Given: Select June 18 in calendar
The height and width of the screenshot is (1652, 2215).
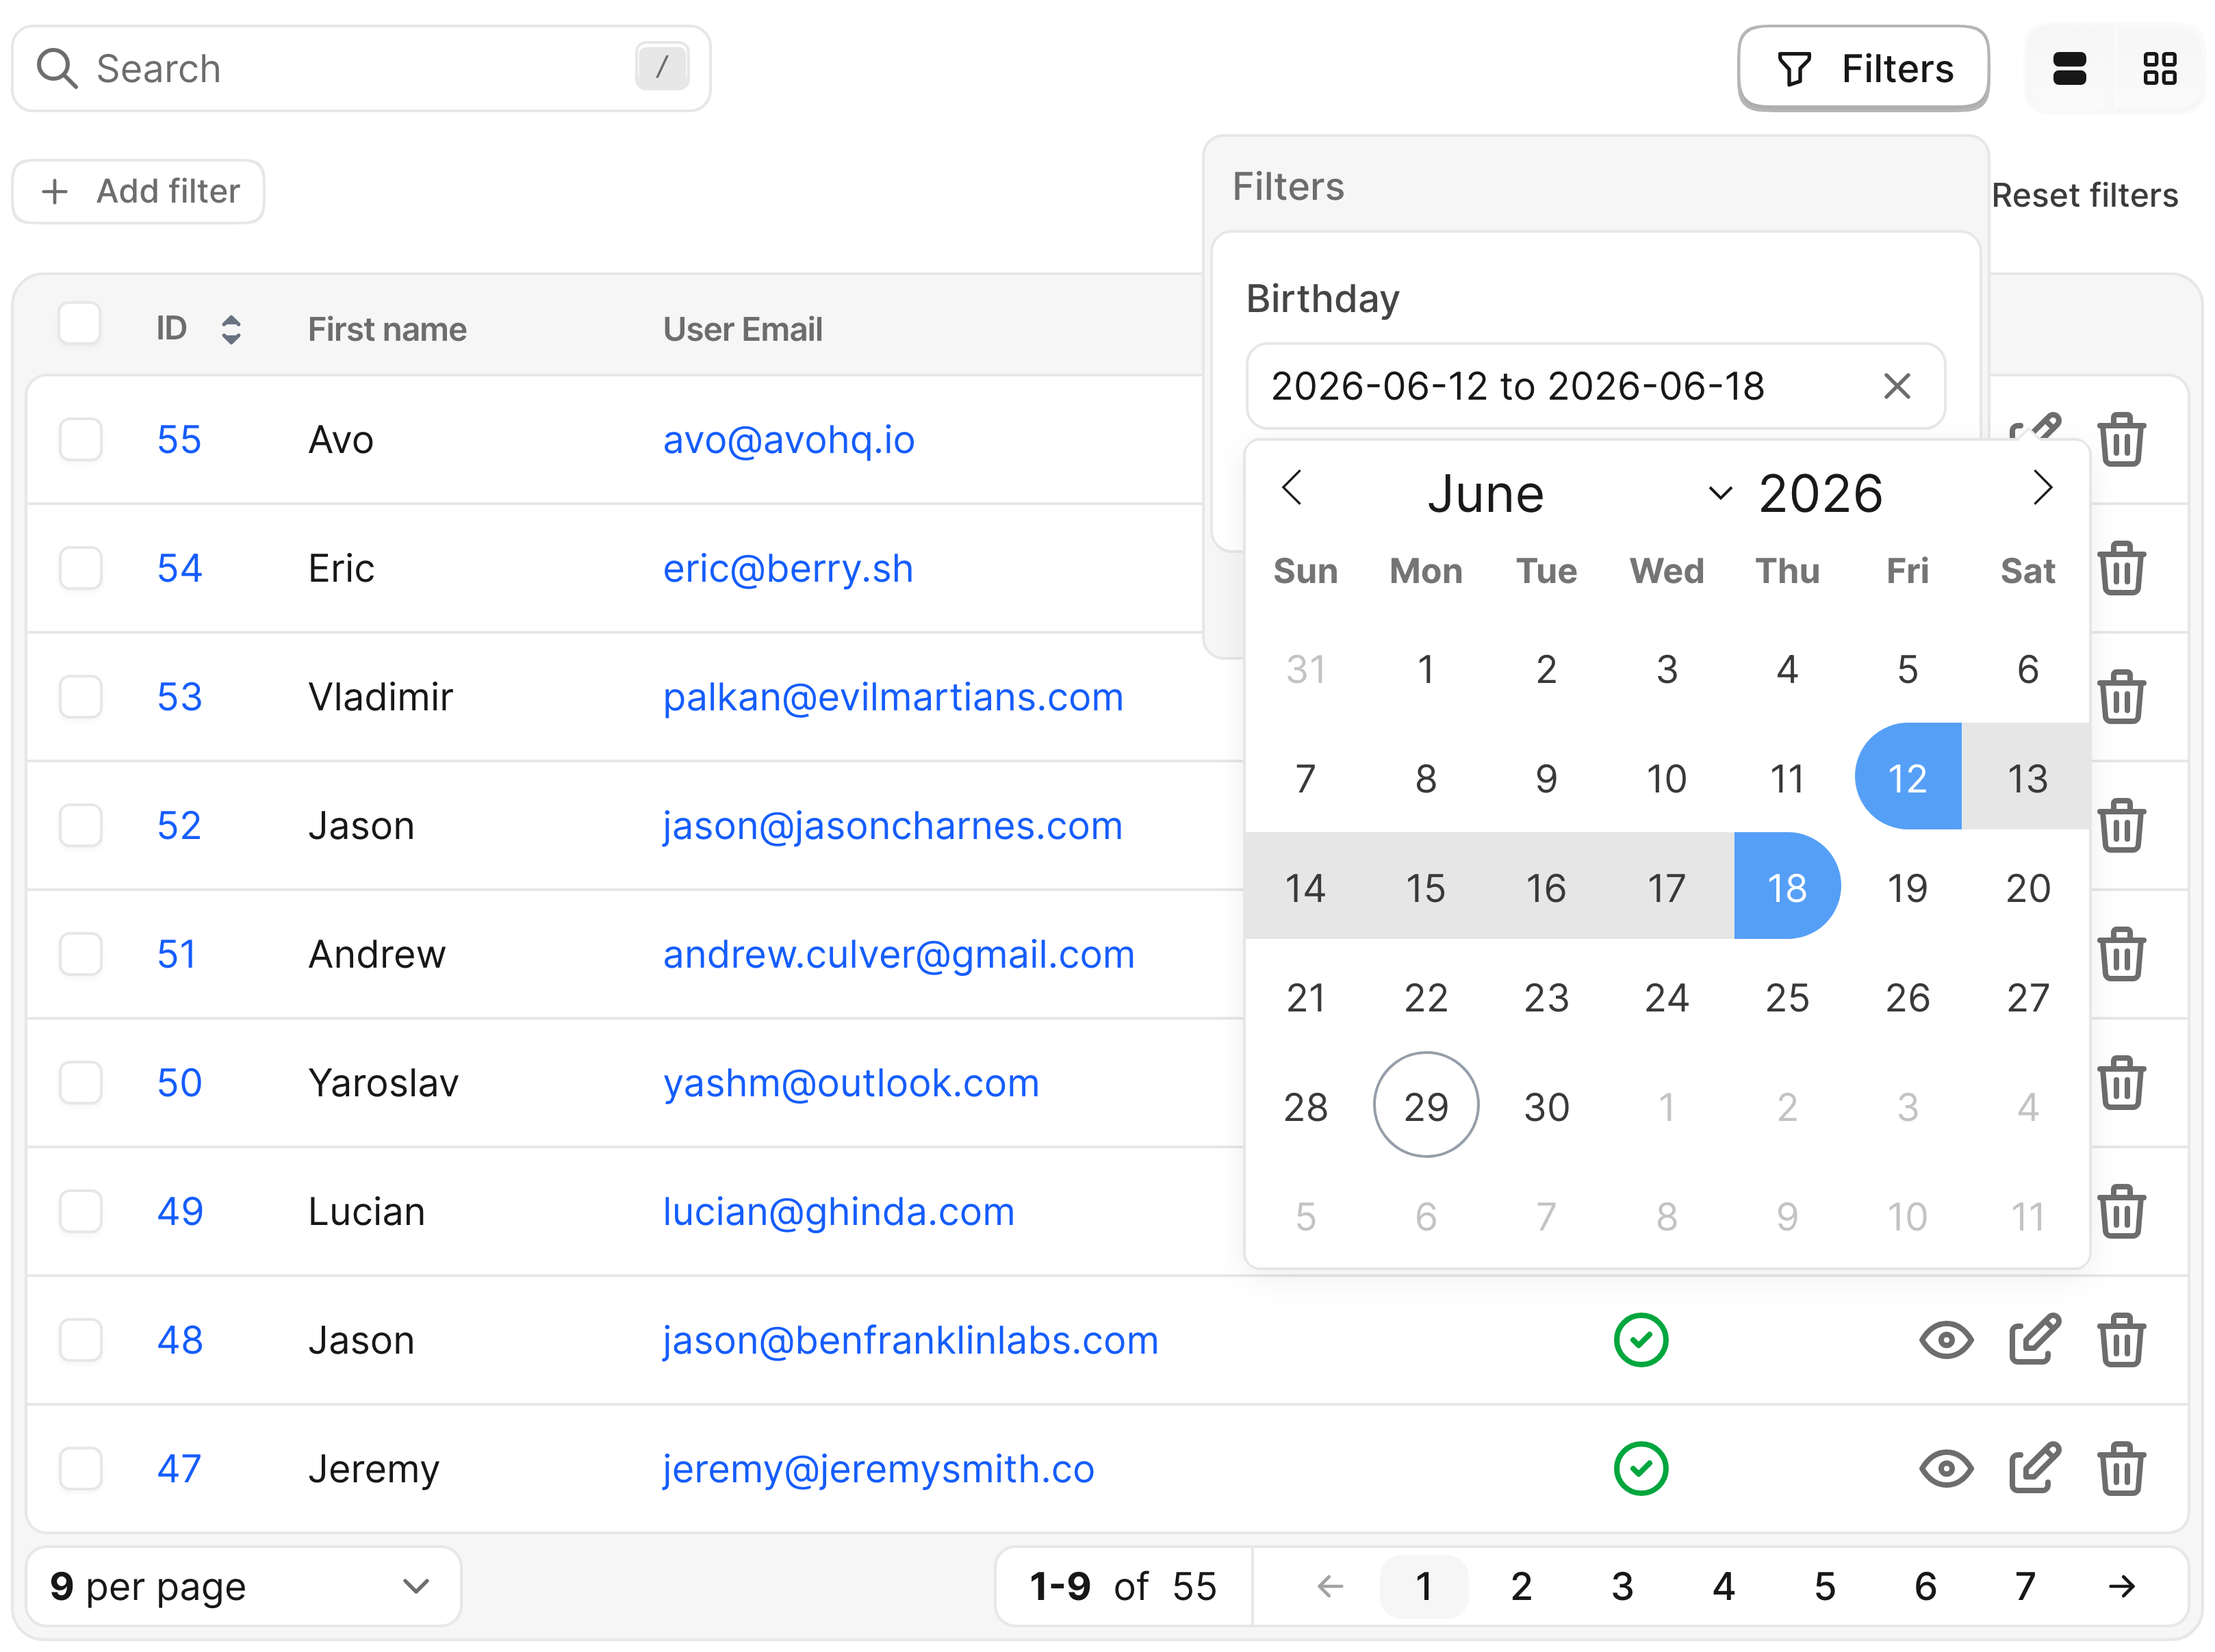Looking at the screenshot, I should point(1787,886).
